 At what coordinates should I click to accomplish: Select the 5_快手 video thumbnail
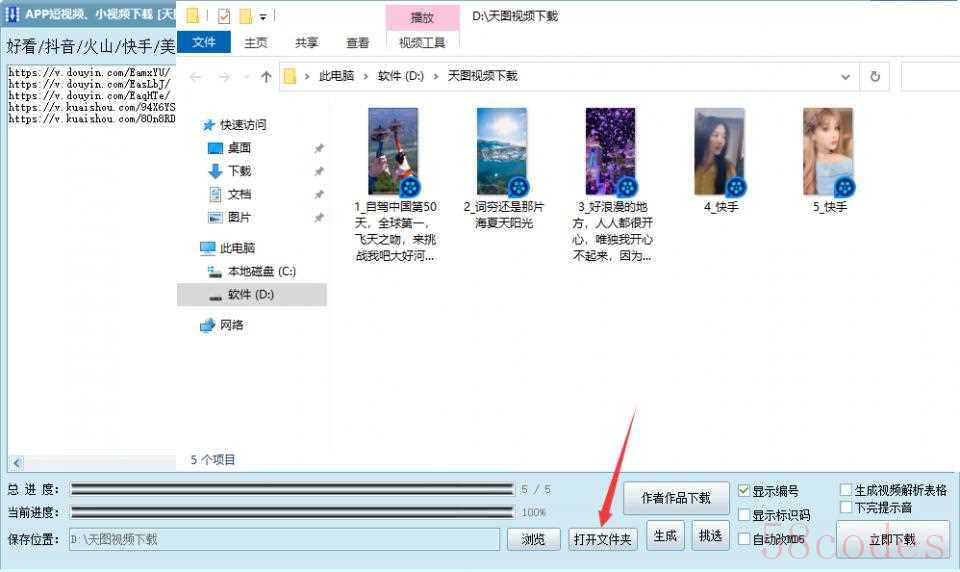point(829,151)
